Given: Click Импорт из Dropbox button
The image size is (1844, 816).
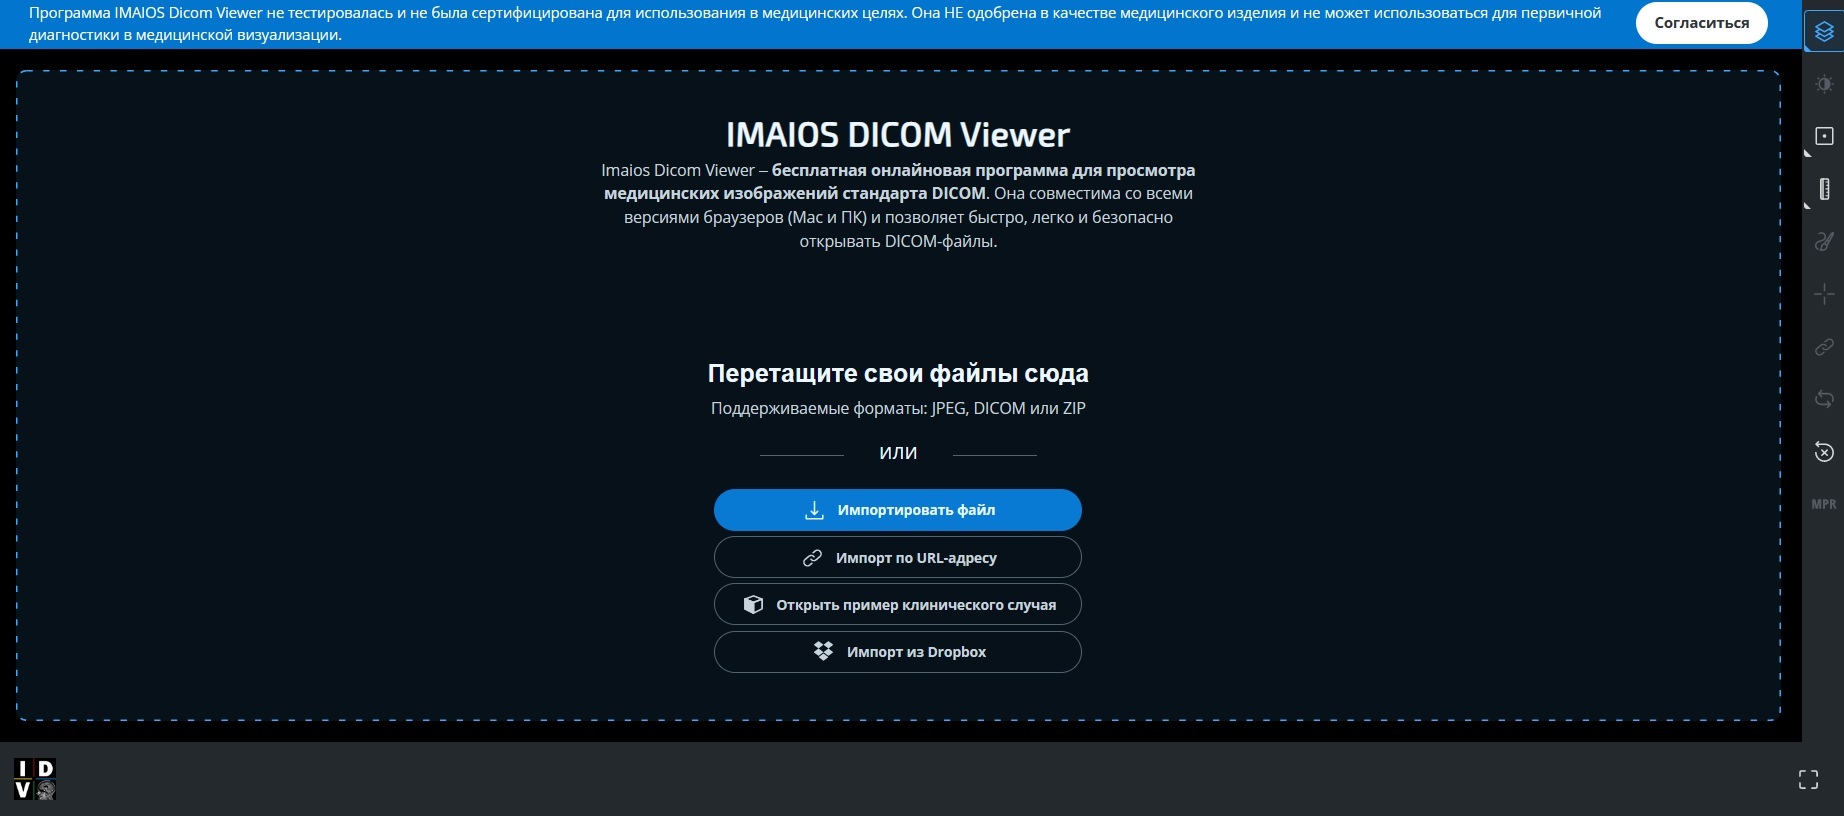Looking at the screenshot, I should 897,652.
